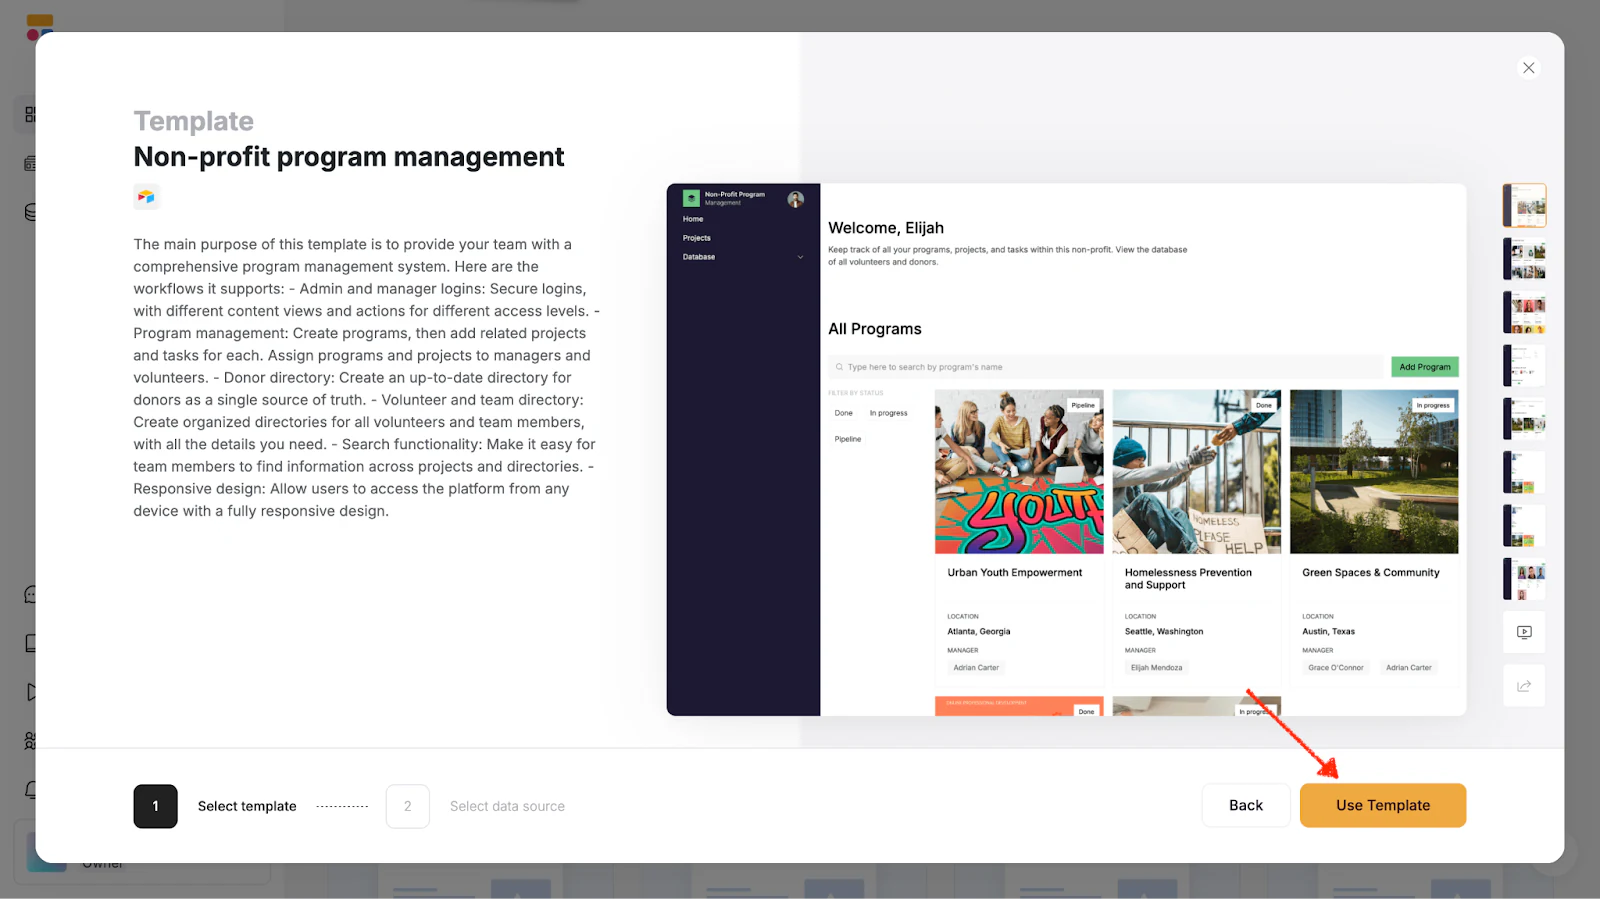Click the green app logo in the preview
Screen dimensions: 1600x899
pyautogui.click(x=691, y=199)
